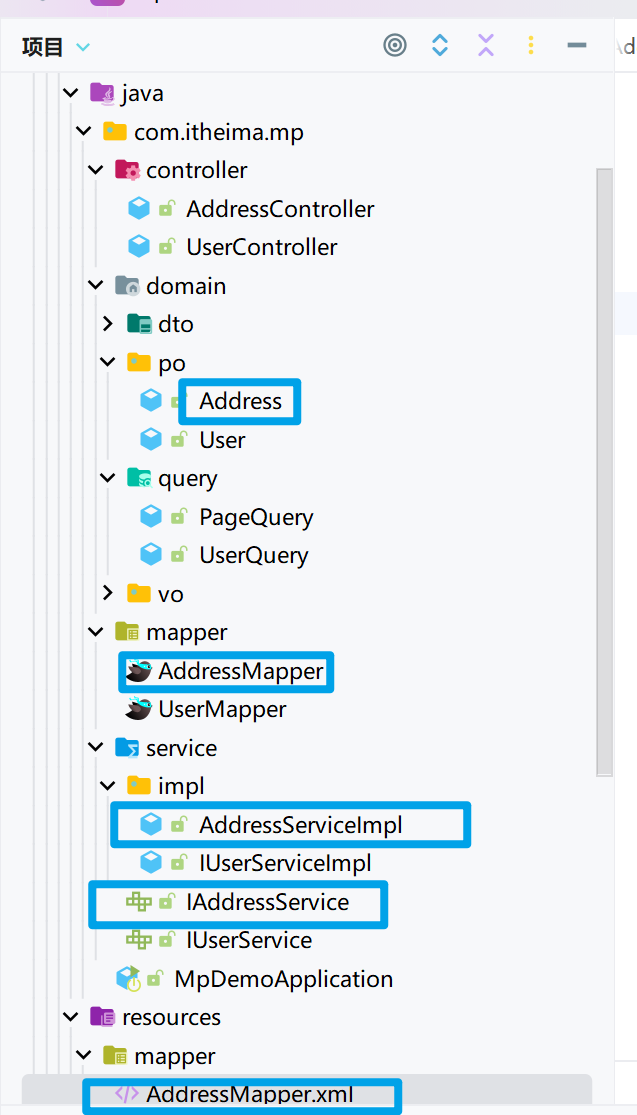This screenshot has height=1115, width=637.
Task: Open AddressServiceImpl class
Action: click(300, 825)
